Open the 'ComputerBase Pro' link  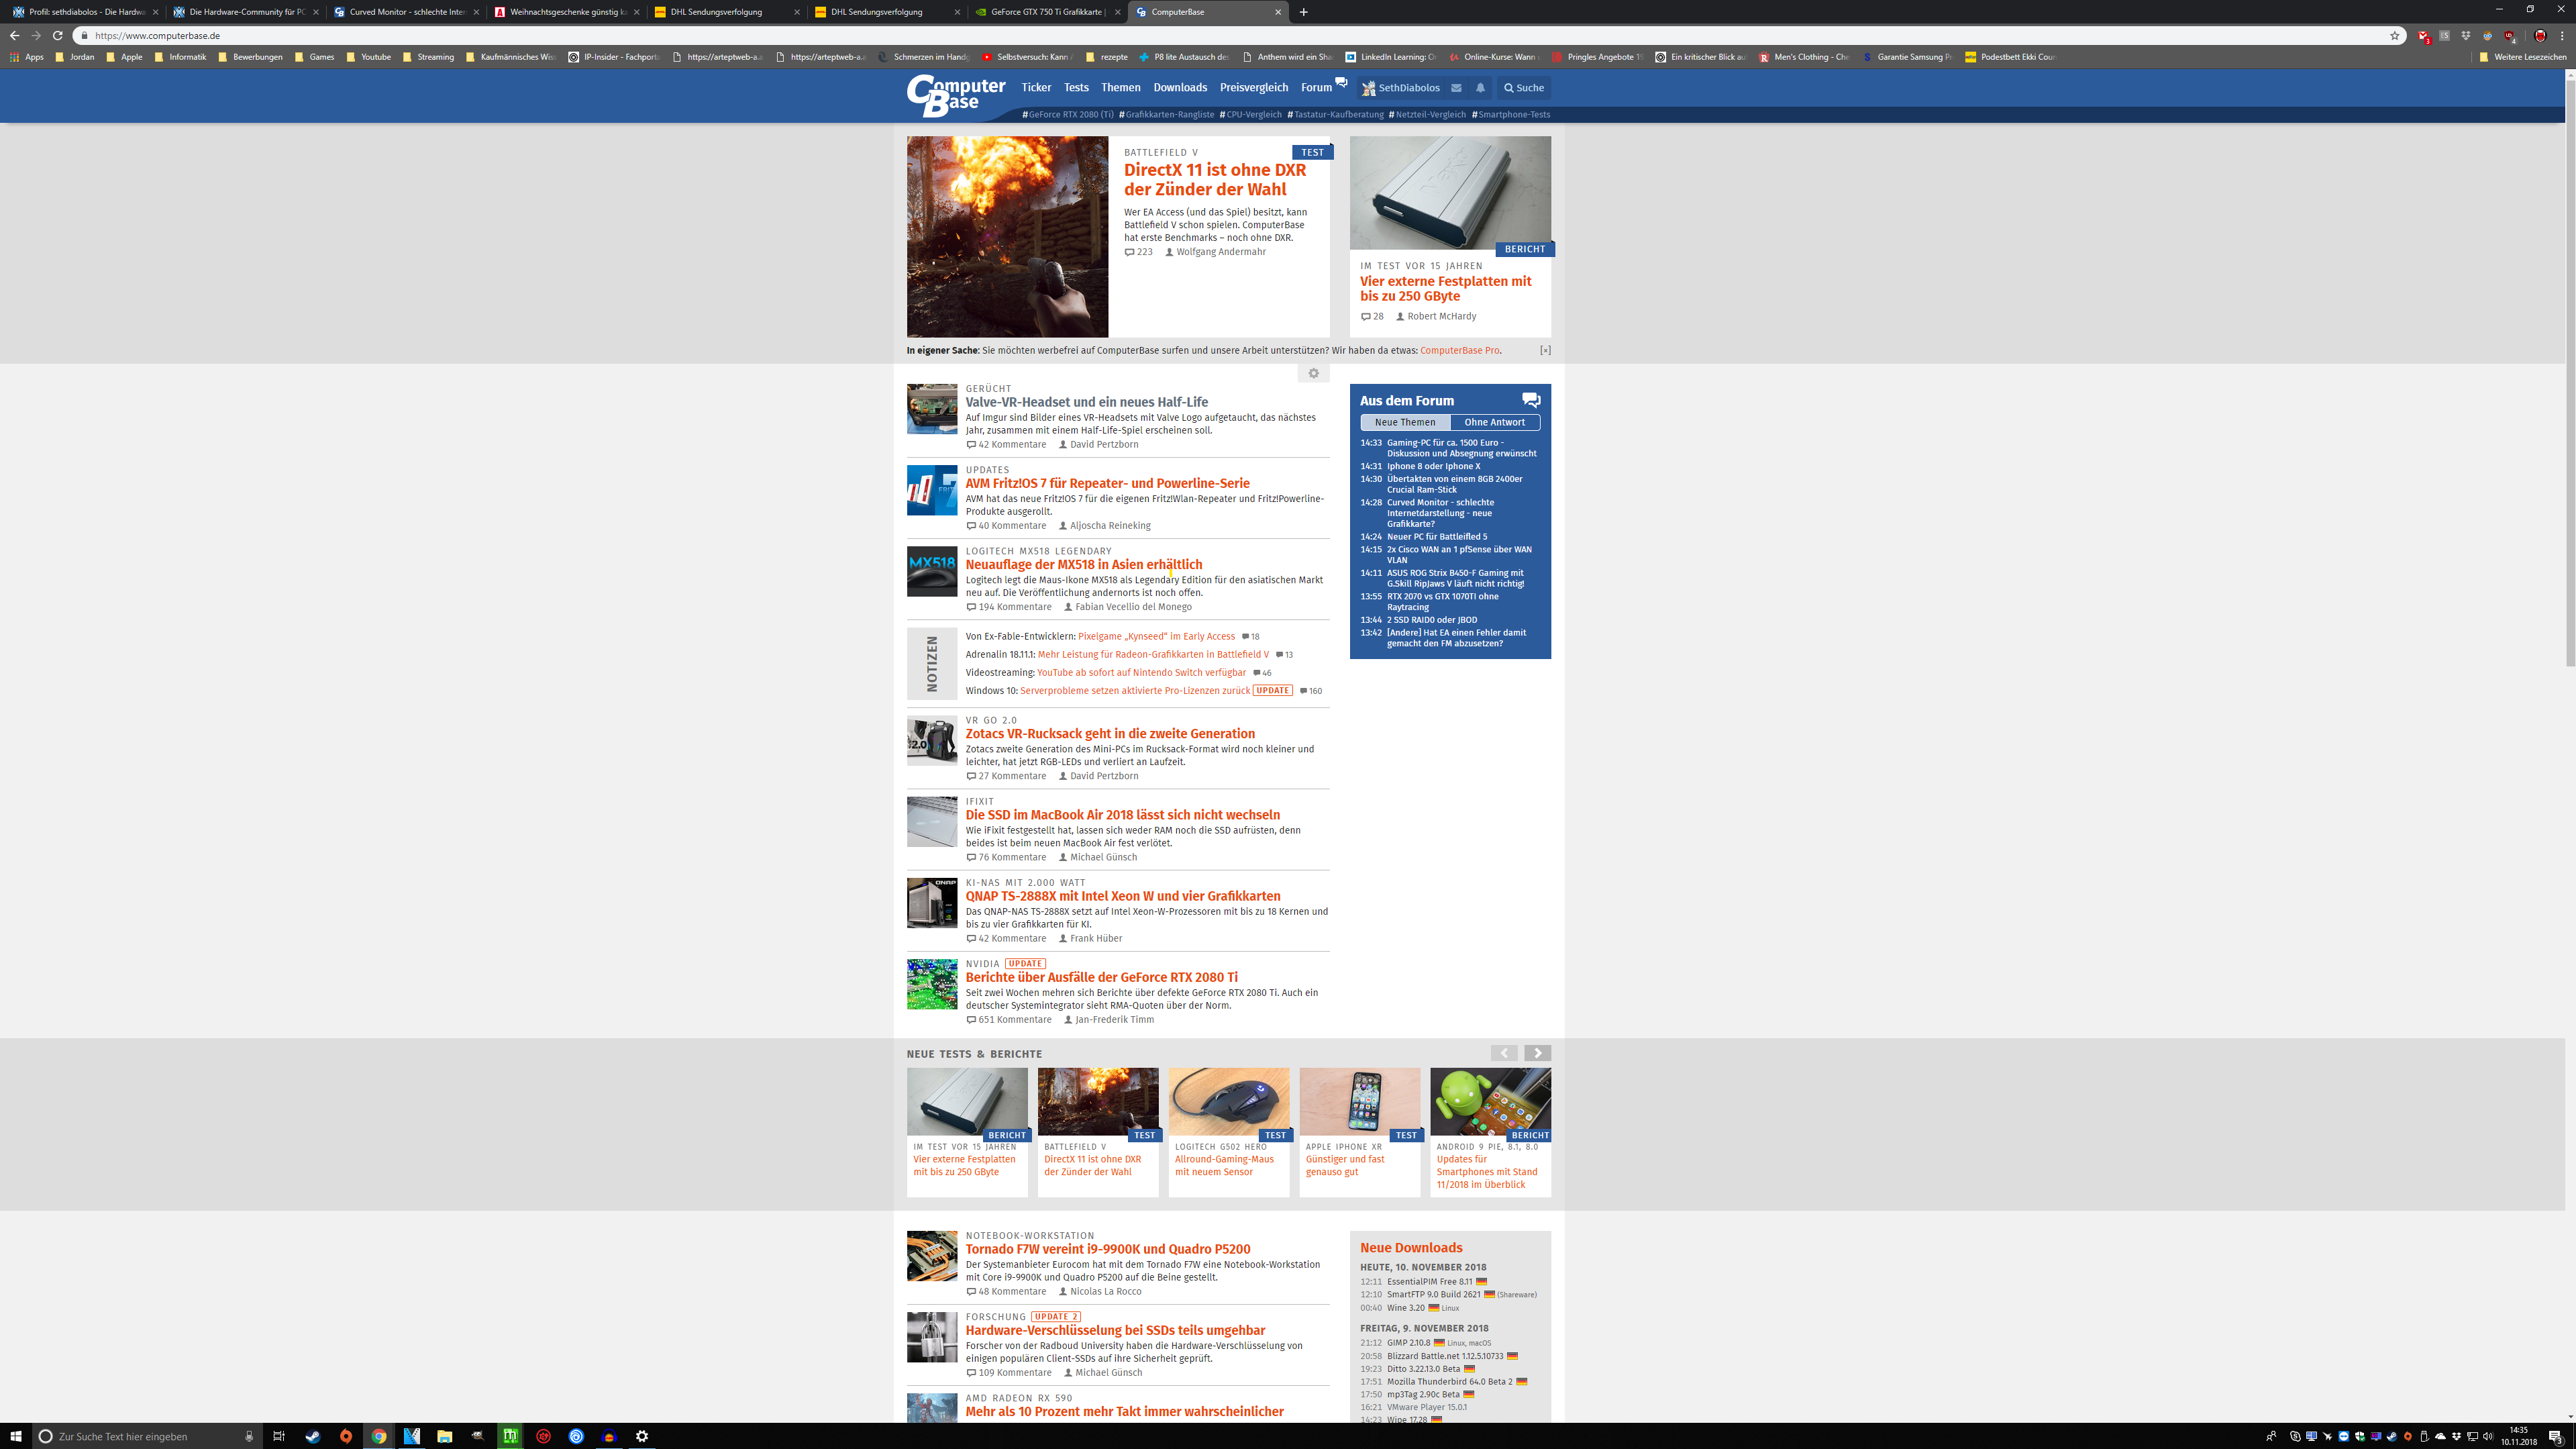click(1459, 350)
